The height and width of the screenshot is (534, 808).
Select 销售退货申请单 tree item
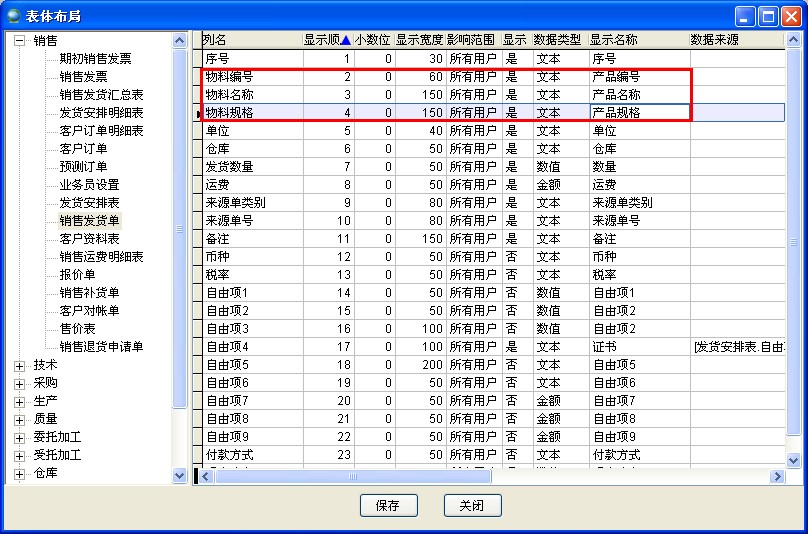[101, 347]
